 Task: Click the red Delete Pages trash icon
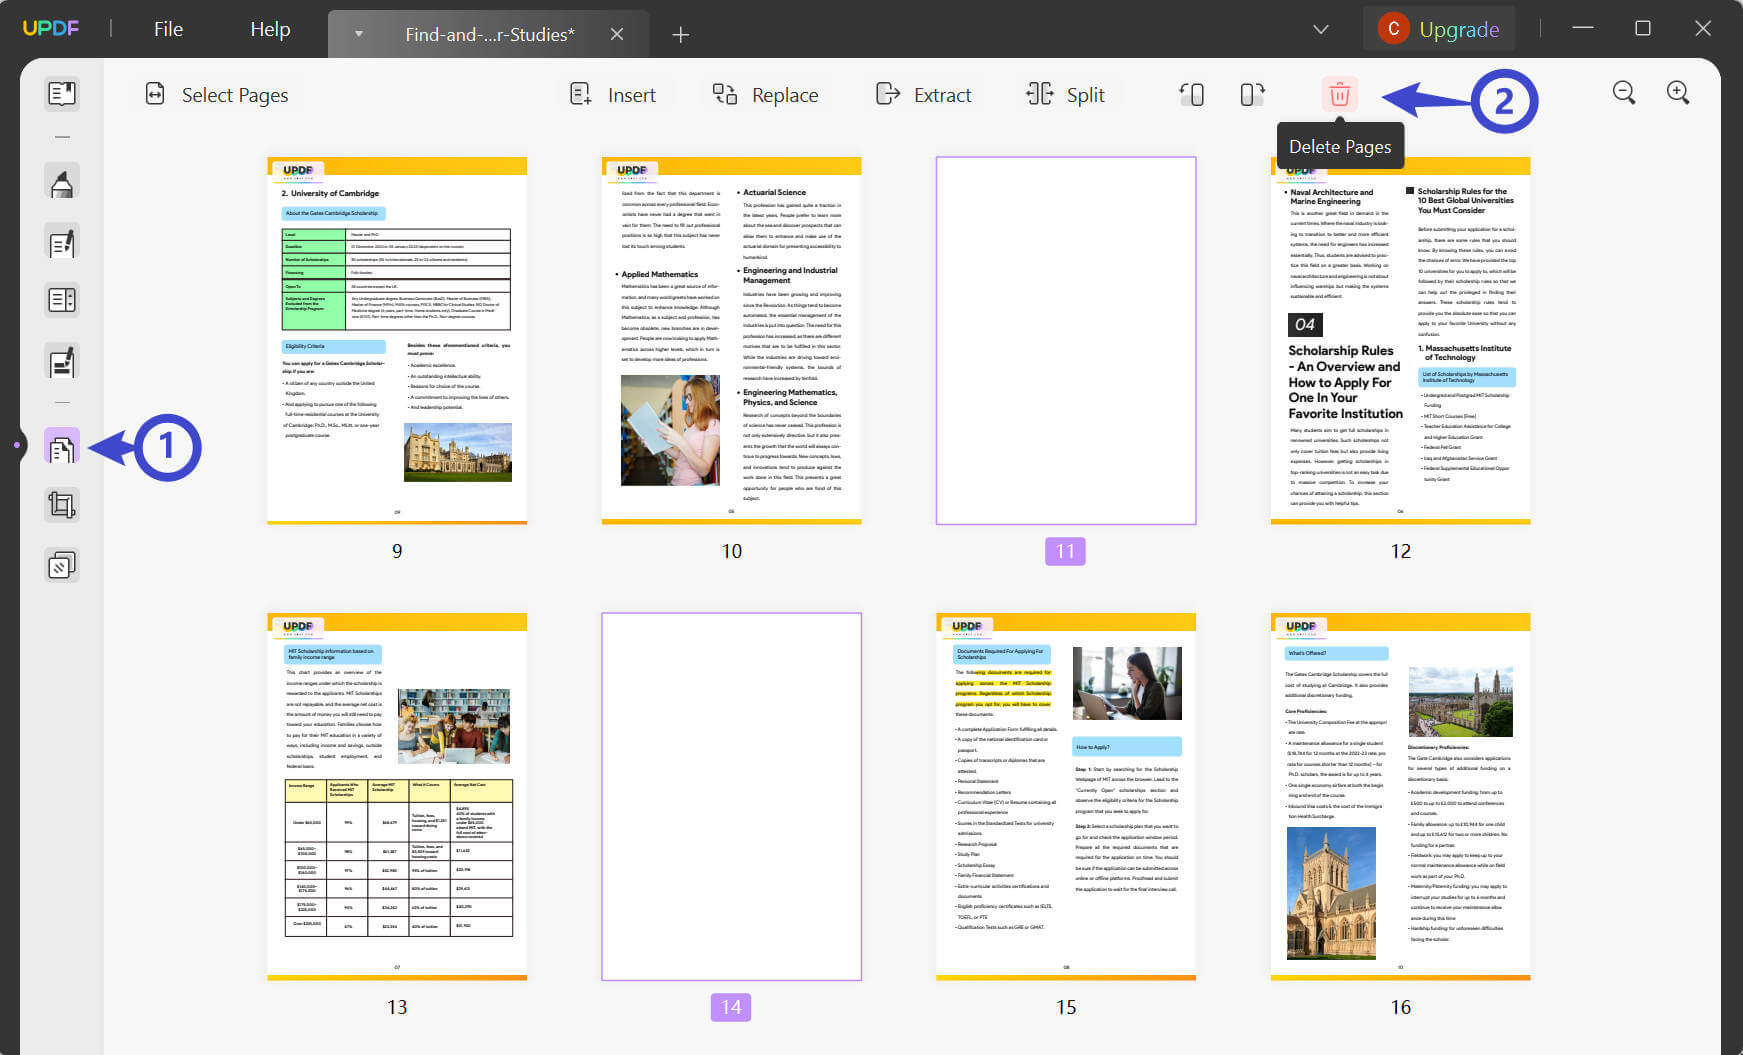coord(1339,95)
